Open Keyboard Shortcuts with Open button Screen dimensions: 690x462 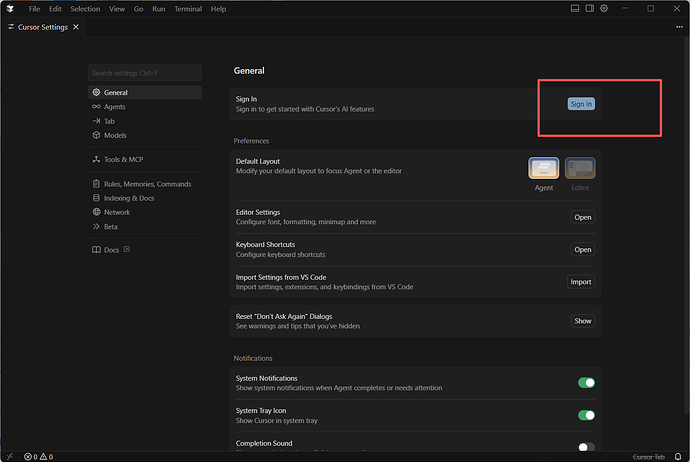pyautogui.click(x=583, y=249)
